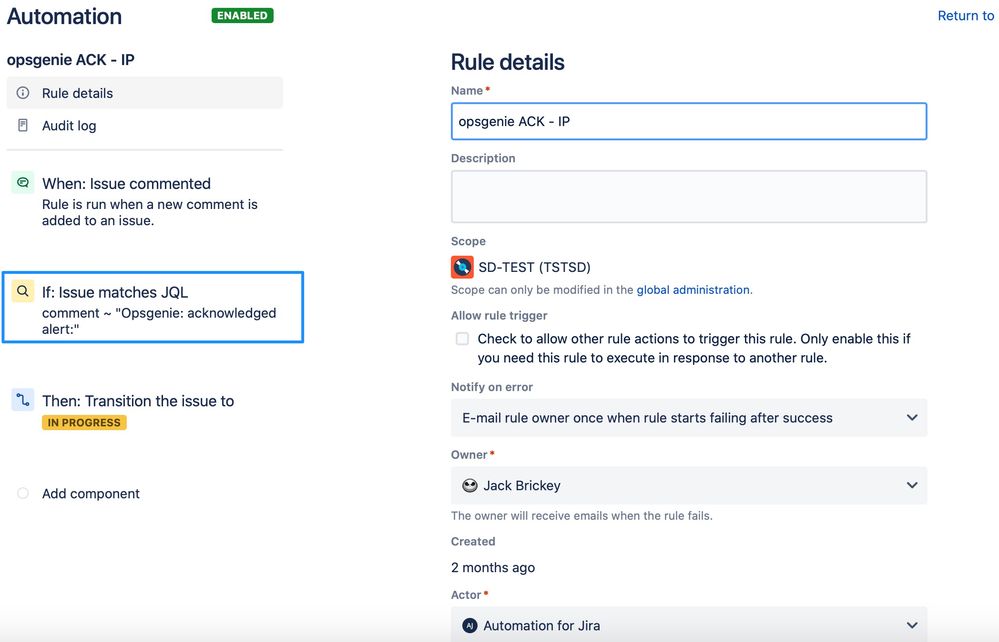The height and width of the screenshot is (642, 999).
Task: Click the SD-TEST project avatar icon
Action: pyautogui.click(x=462, y=267)
